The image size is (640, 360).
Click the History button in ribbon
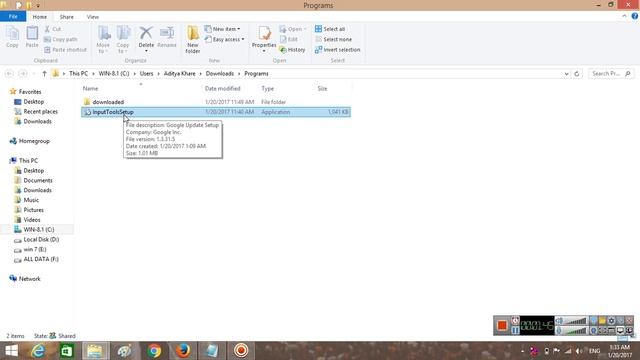(x=292, y=50)
